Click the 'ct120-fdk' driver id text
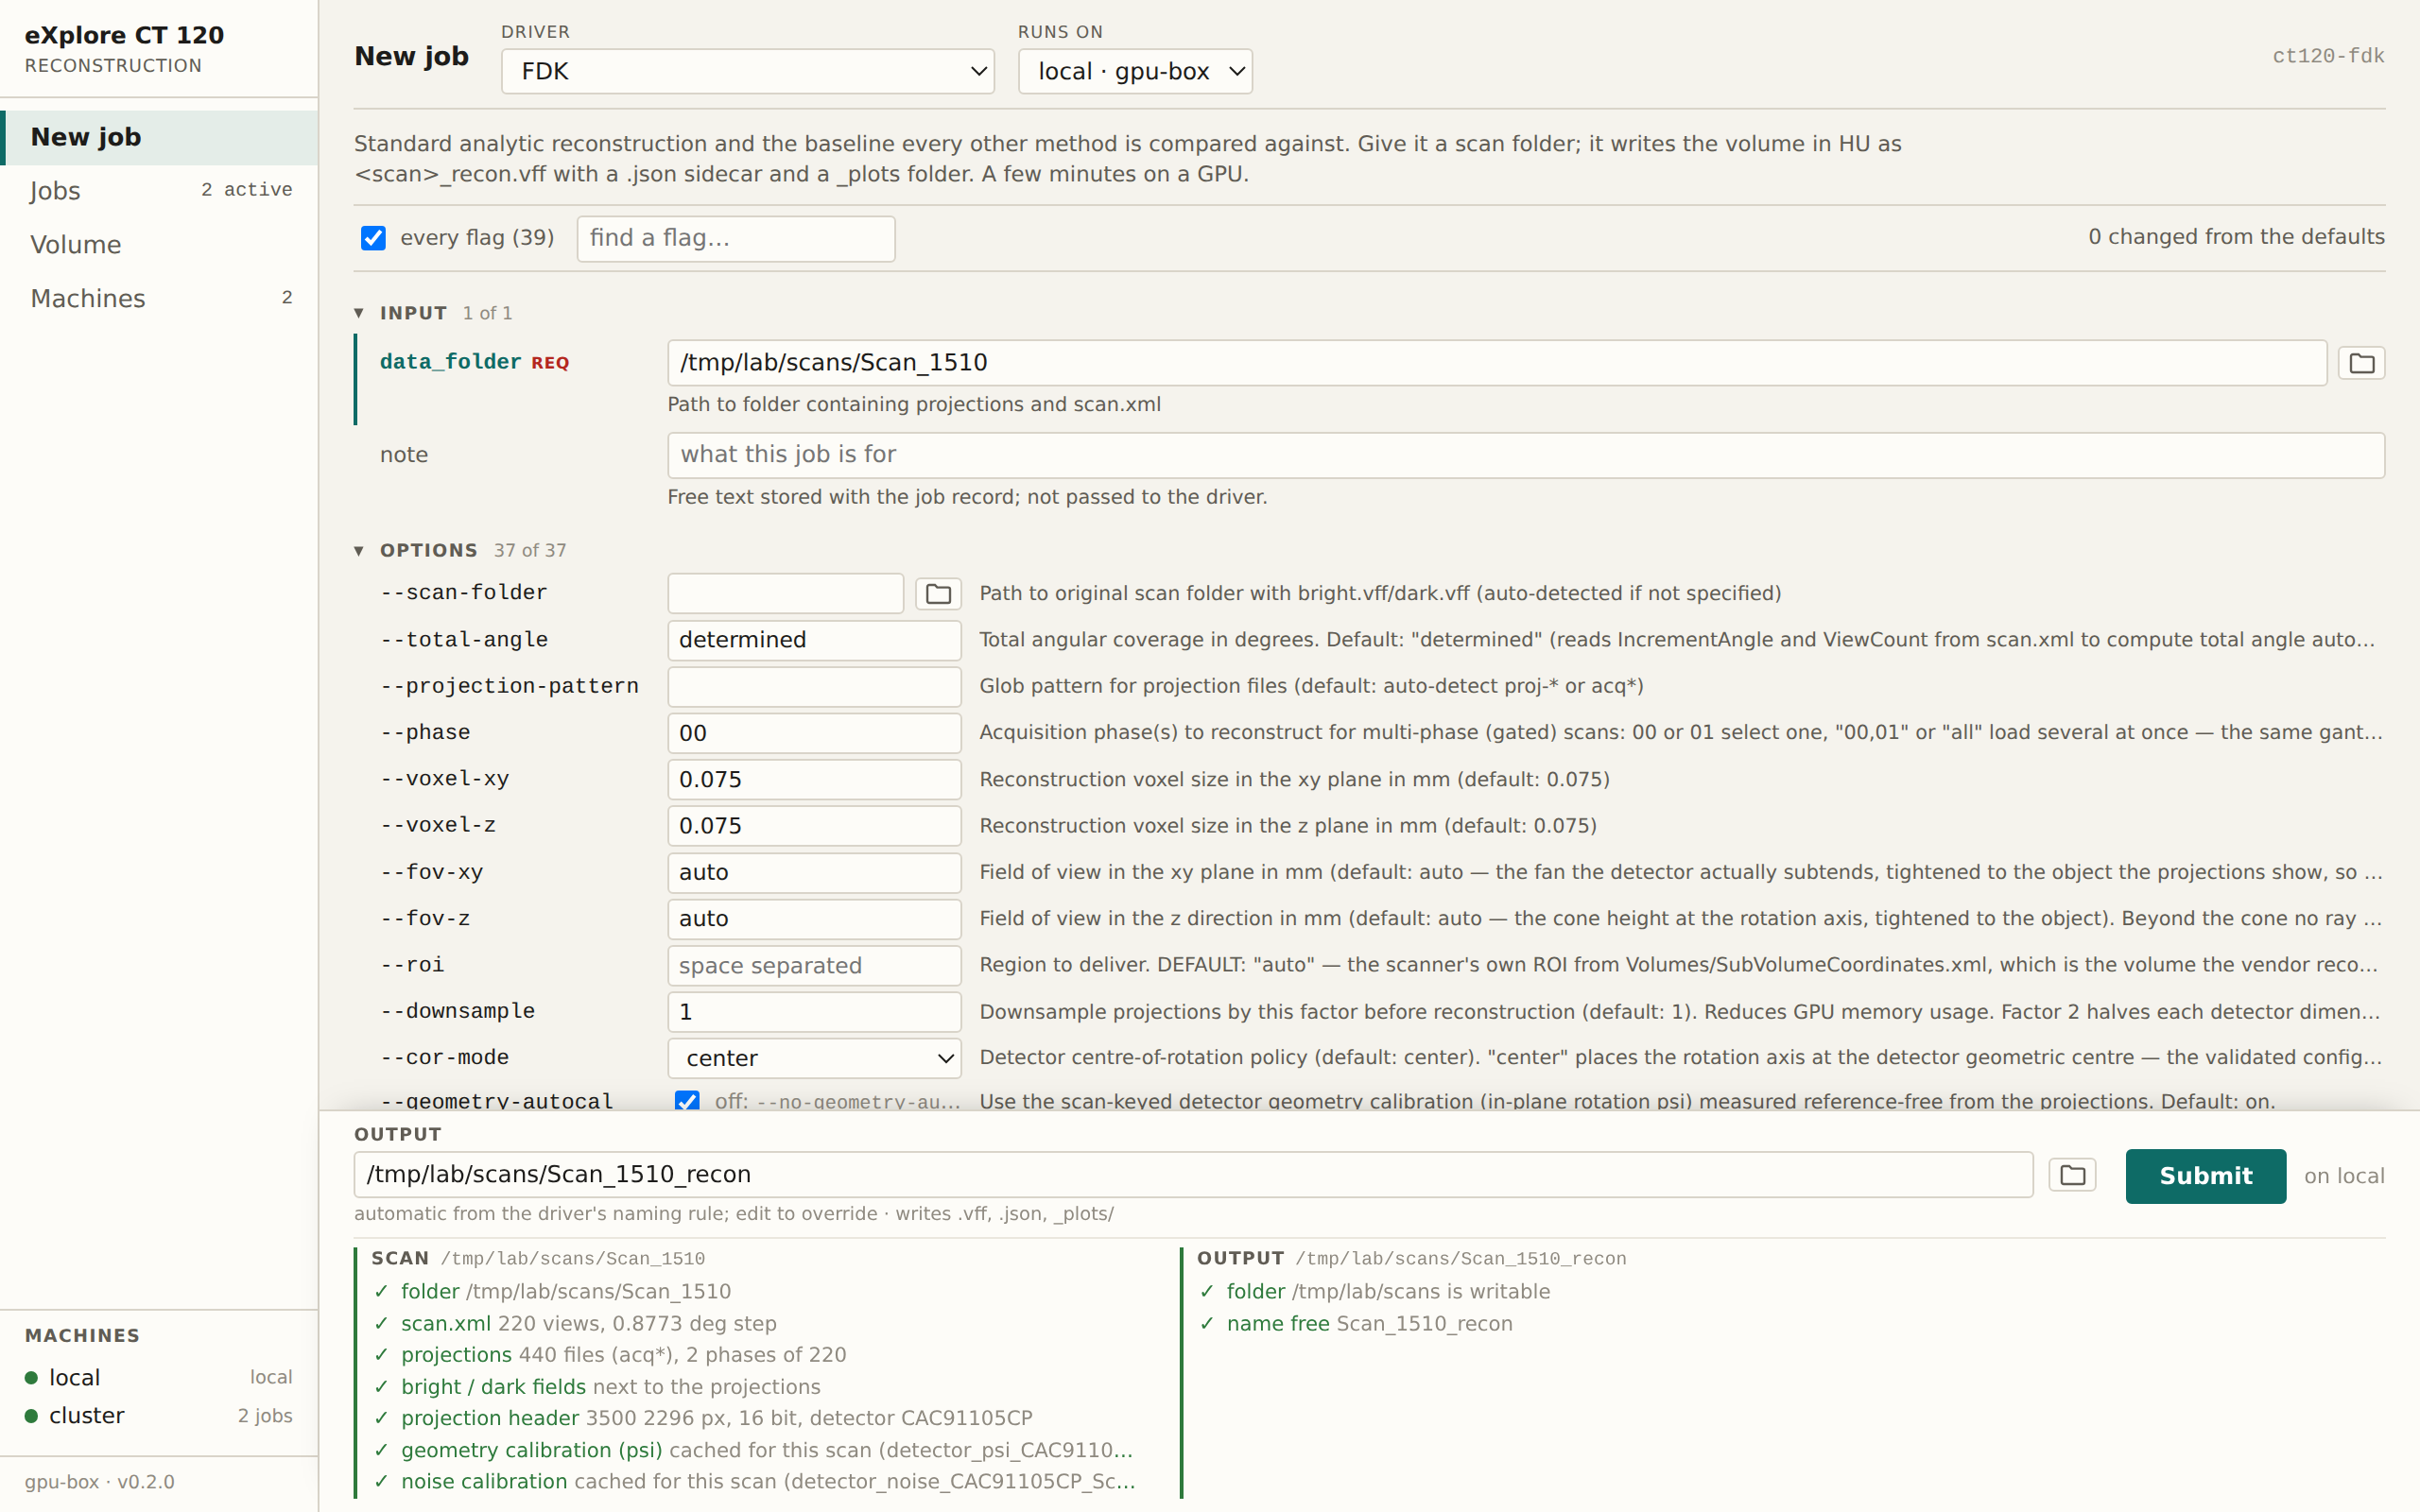This screenshot has height=1512, width=2420. [x=2328, y=56]
